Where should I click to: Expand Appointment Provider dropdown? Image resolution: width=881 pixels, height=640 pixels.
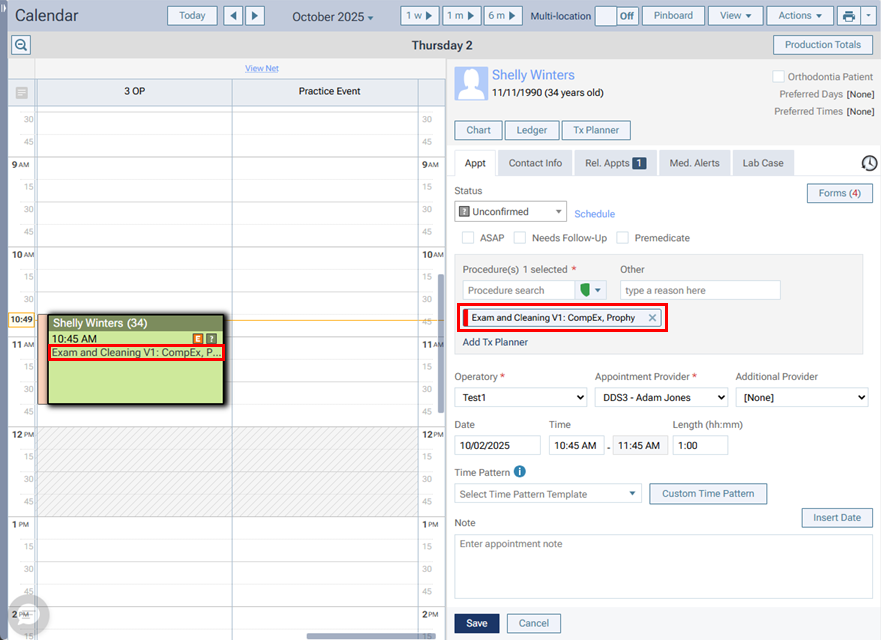click(x=661, y=397)
